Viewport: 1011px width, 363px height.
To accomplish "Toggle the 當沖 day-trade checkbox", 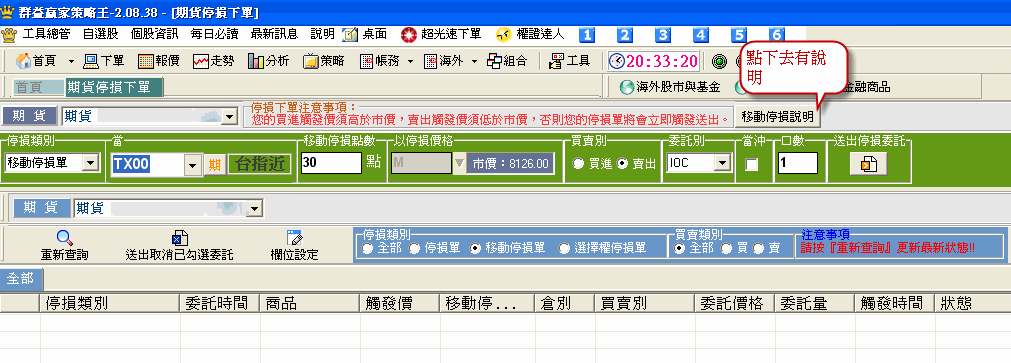I will (752, 164).
